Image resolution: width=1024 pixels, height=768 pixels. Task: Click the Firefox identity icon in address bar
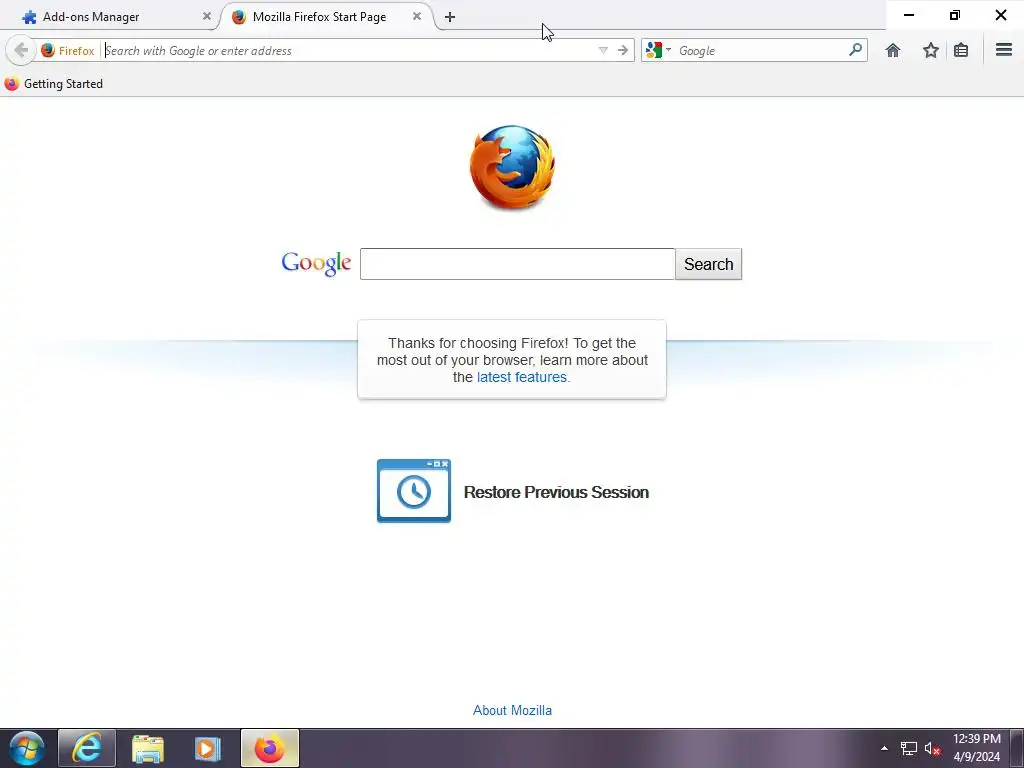[x=48, y=50]
